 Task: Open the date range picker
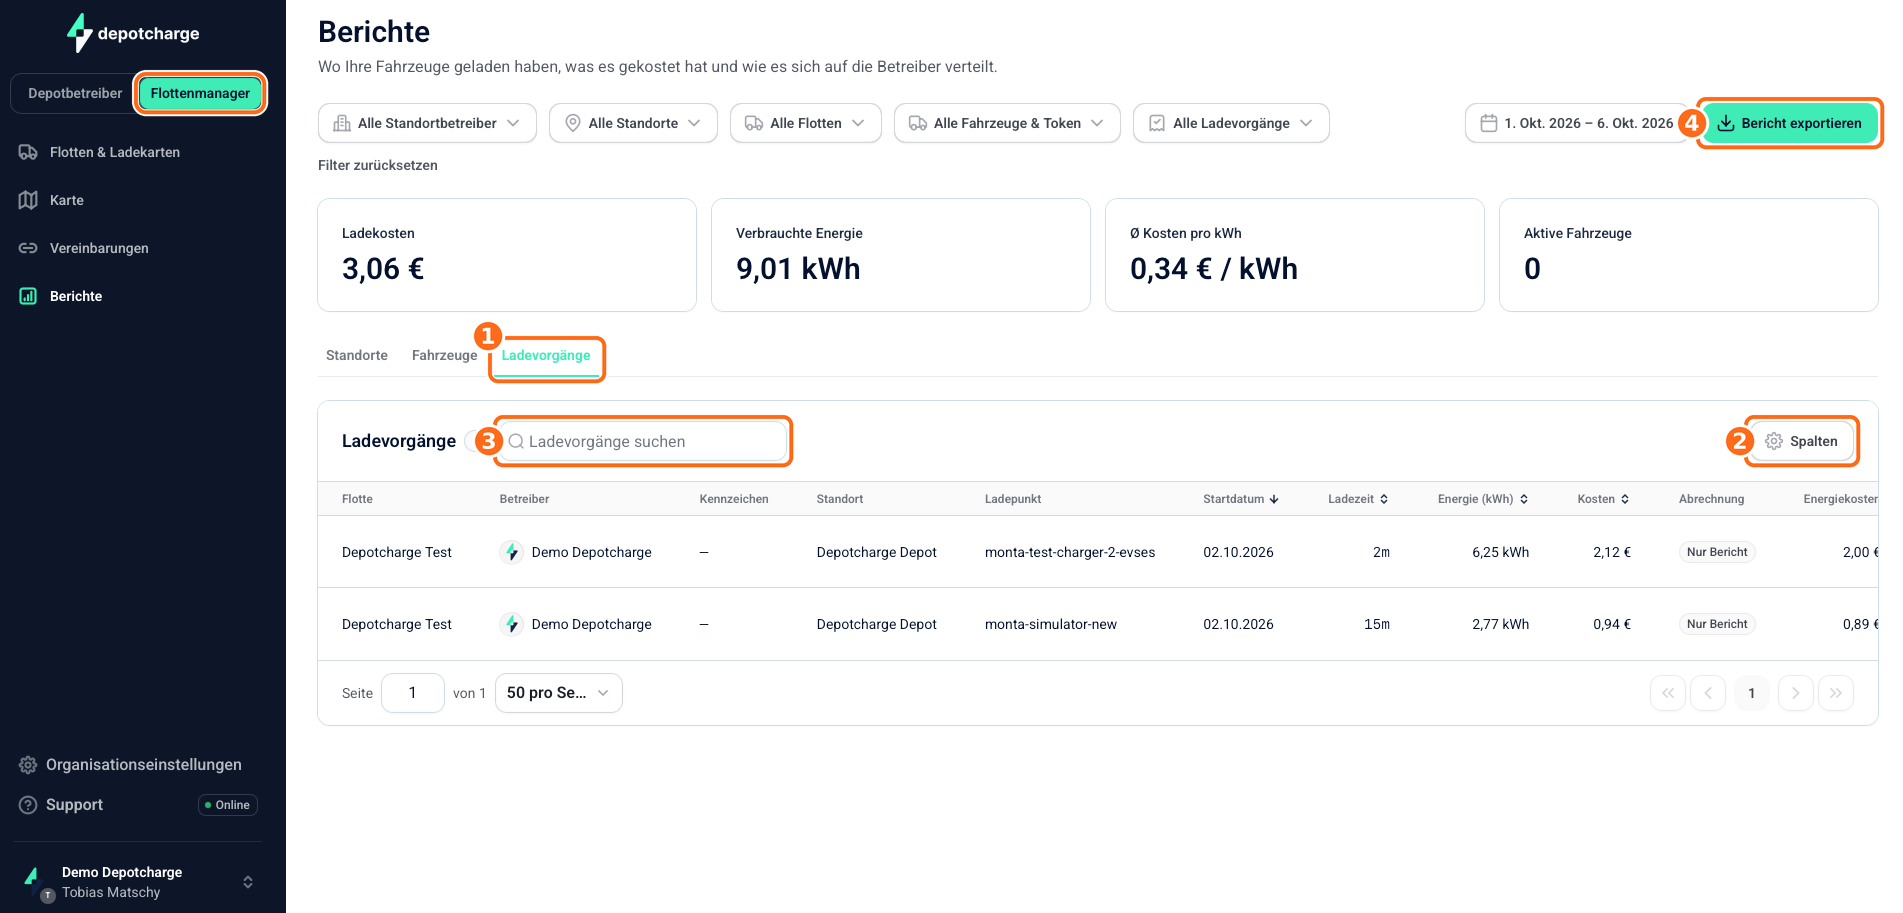[1576, 123]
